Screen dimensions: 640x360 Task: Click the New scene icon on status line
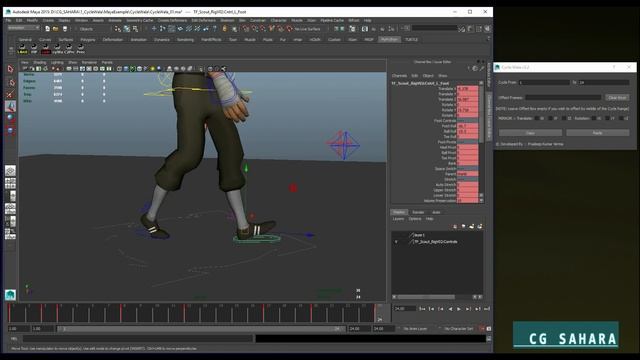(47, 29)
